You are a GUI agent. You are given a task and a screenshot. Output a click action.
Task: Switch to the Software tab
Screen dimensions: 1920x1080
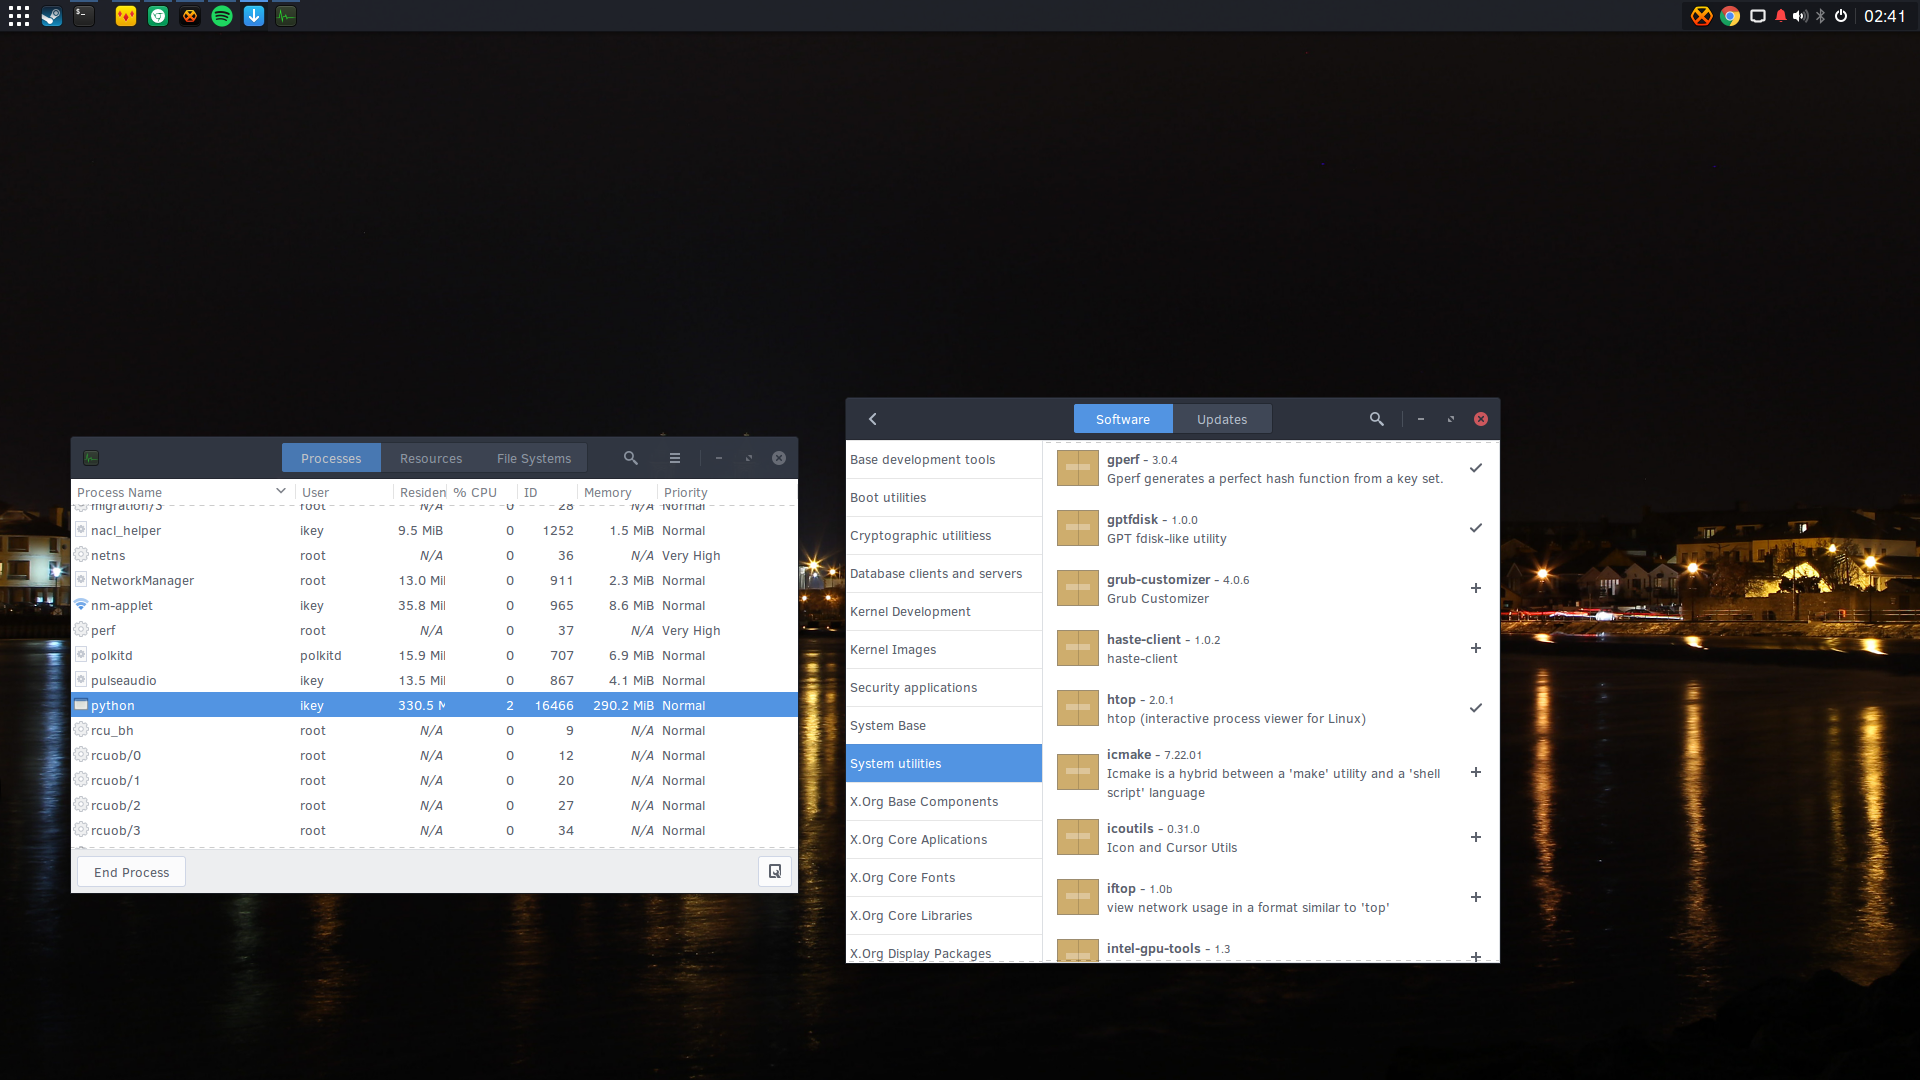coord(1123,419)
